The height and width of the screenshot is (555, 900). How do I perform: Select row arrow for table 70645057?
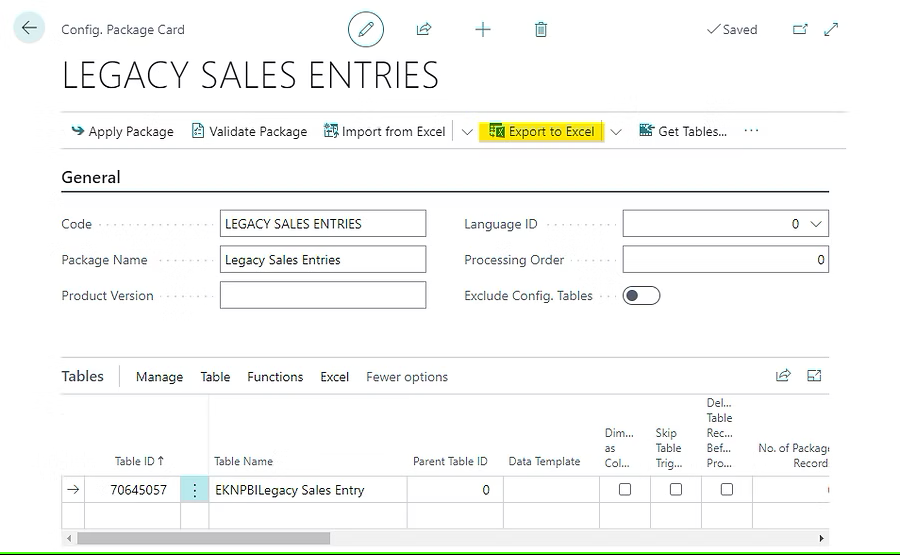pos(73,490)
